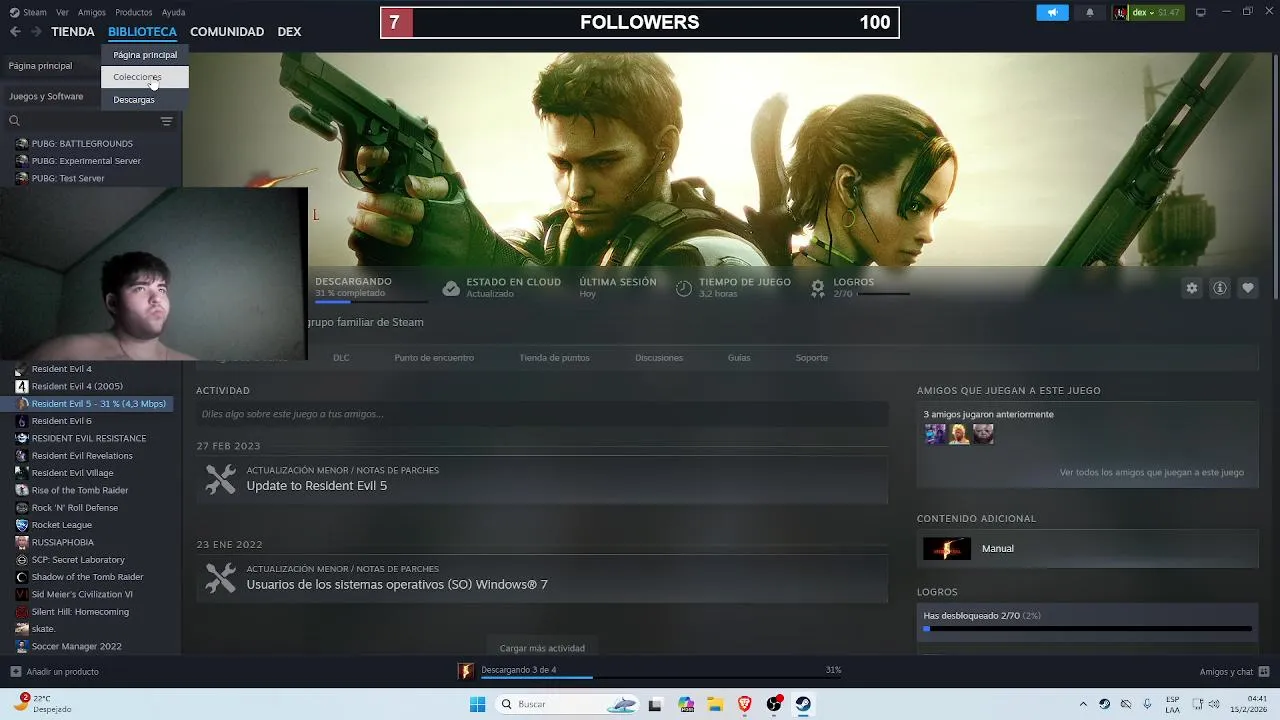Switch to Big Picture mode icon
1280x720 pixels.
(x=1201, y=12)
